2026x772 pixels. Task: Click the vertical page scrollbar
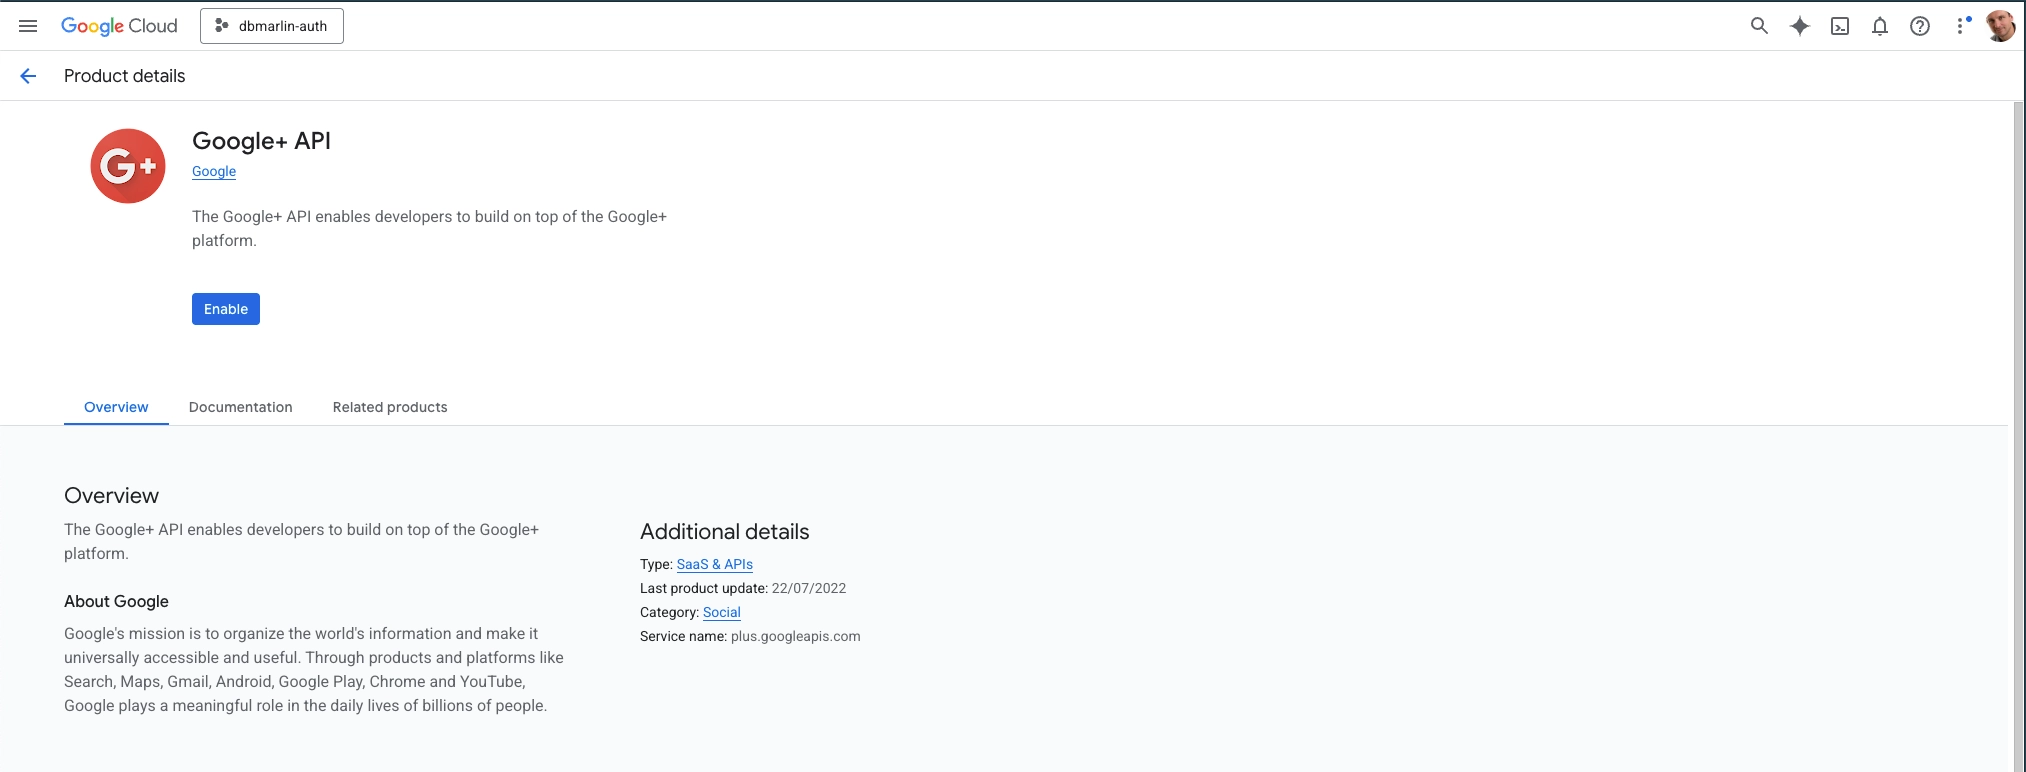[2019, 436]
